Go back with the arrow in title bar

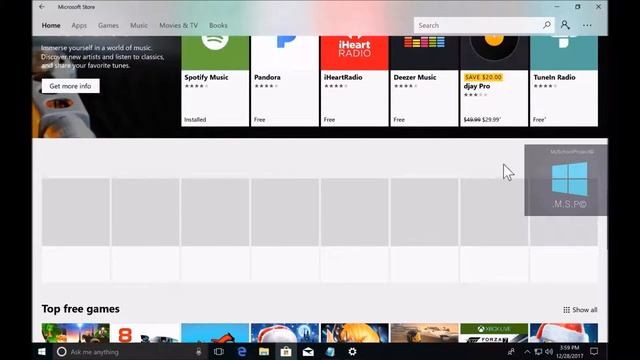(x=42, y=7)
